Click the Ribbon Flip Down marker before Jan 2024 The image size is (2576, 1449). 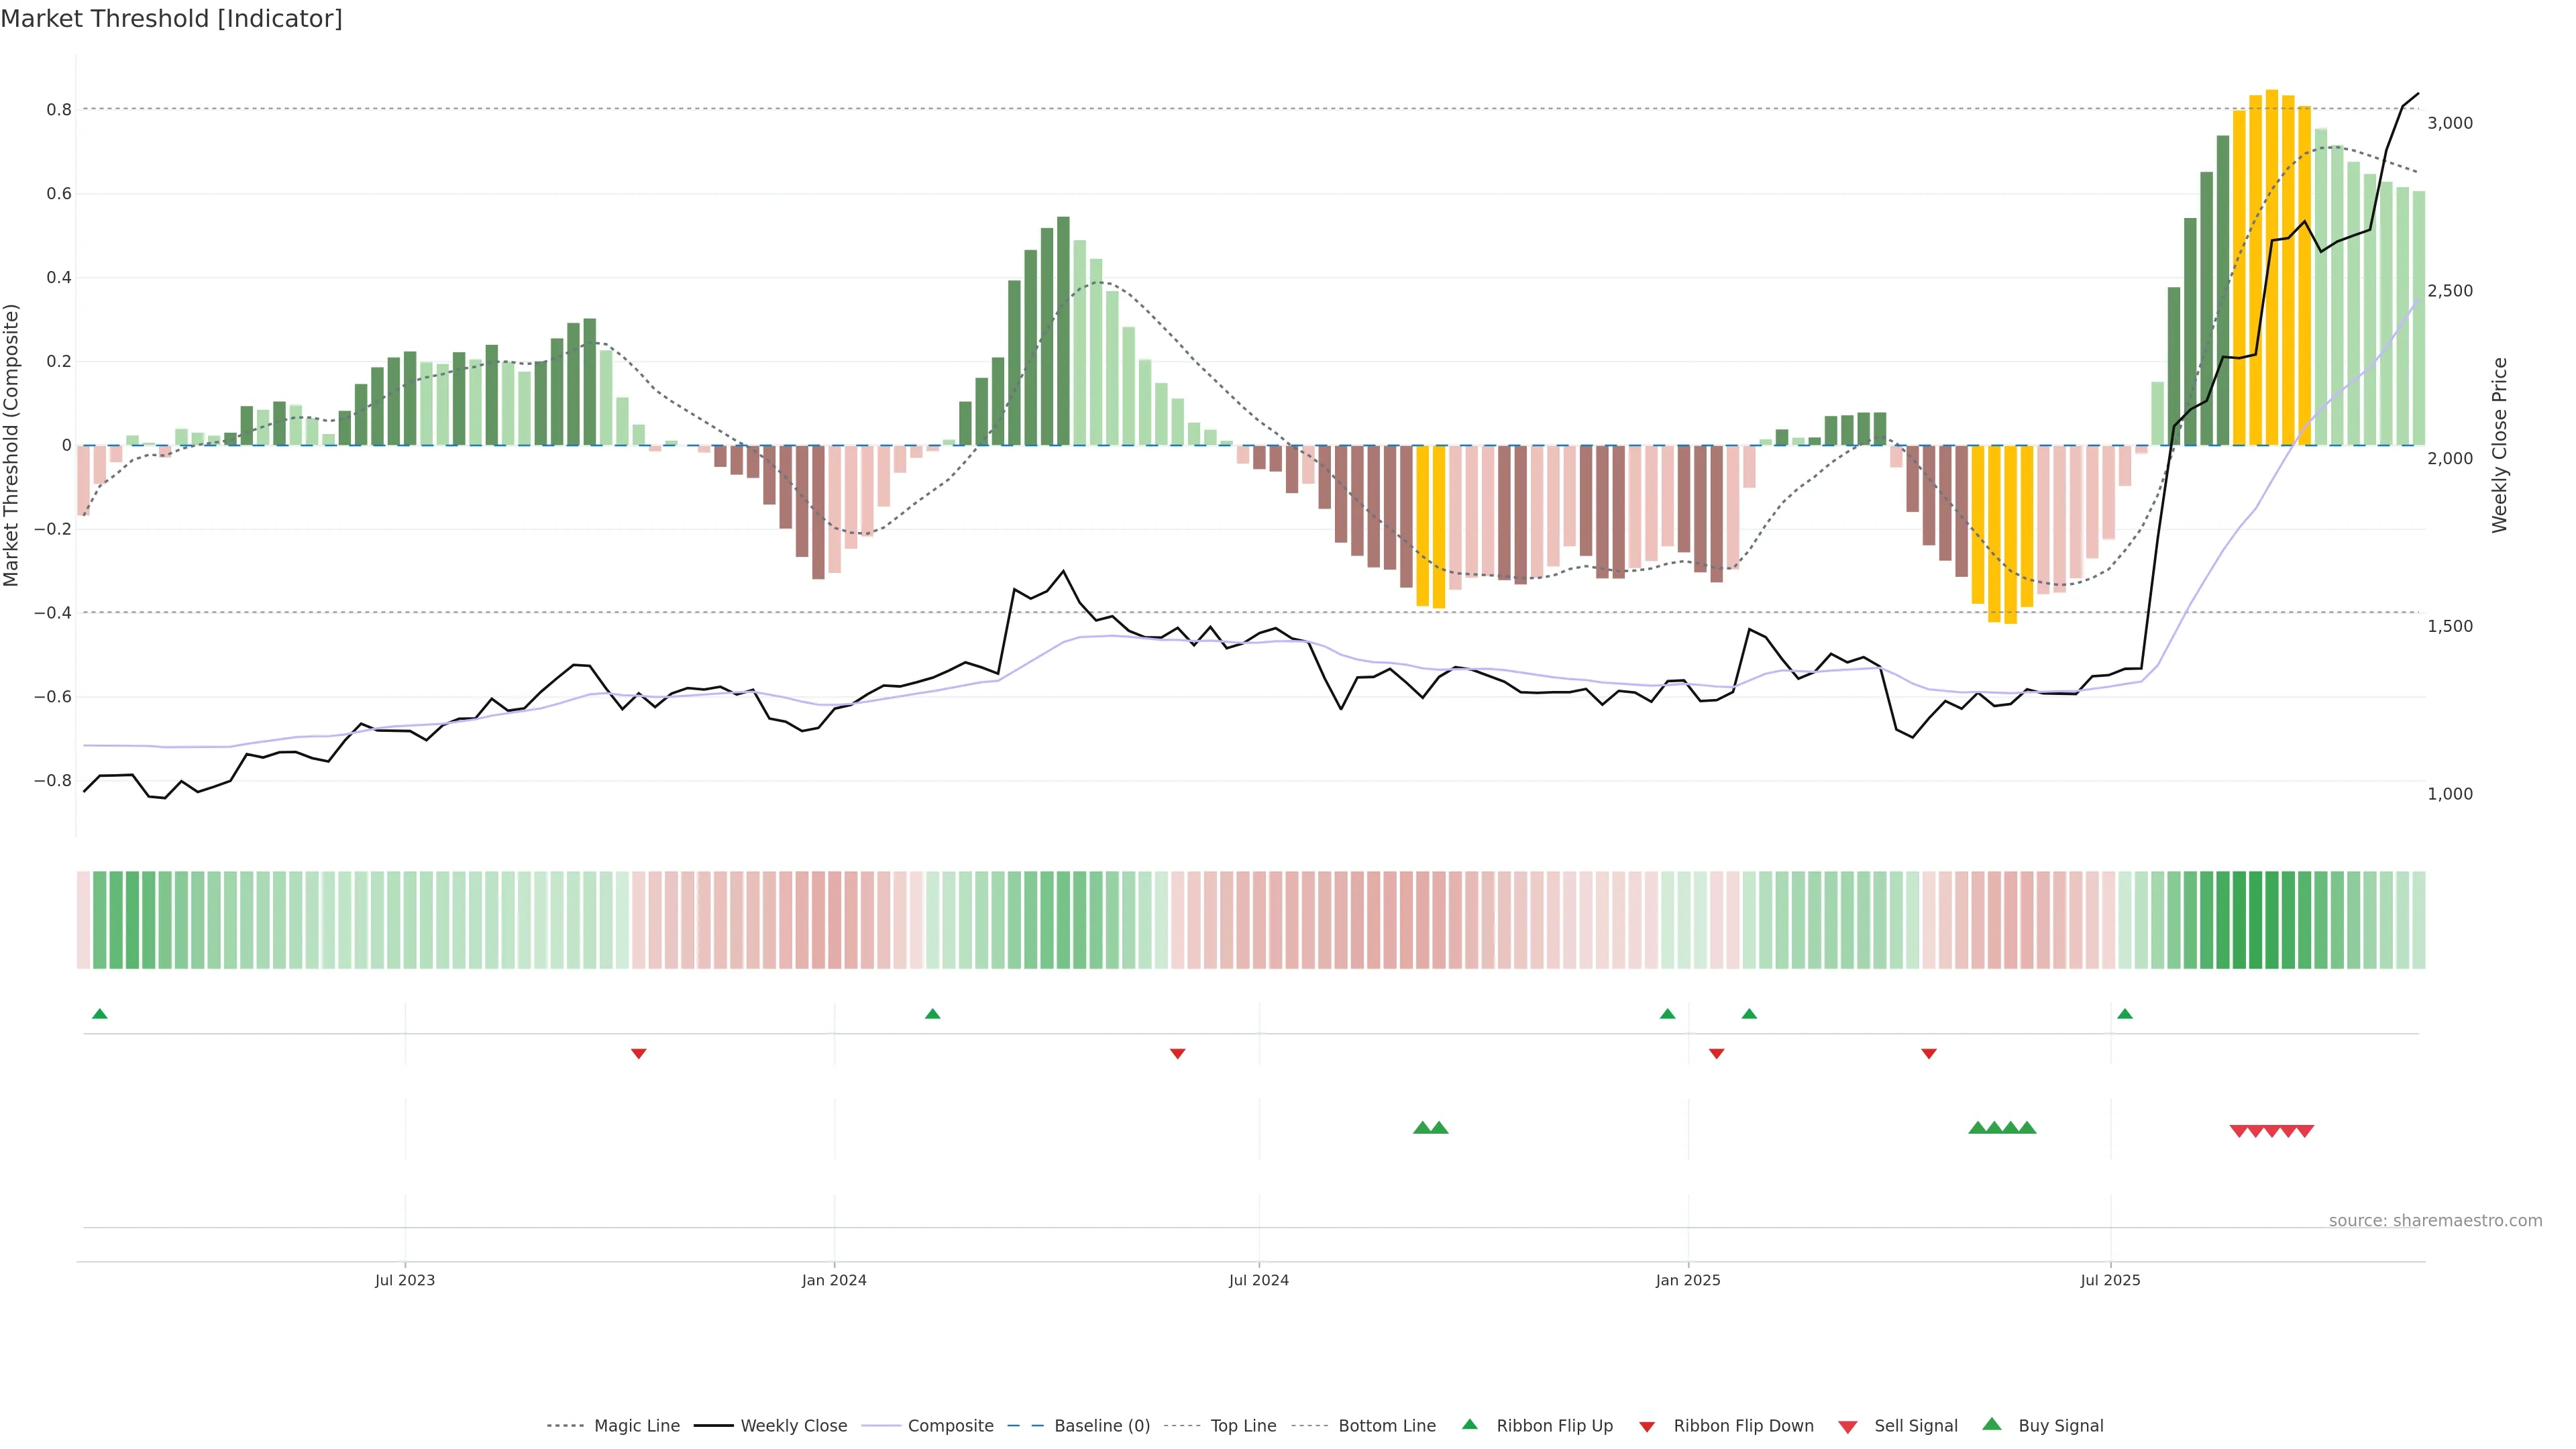click(638, 1054)
